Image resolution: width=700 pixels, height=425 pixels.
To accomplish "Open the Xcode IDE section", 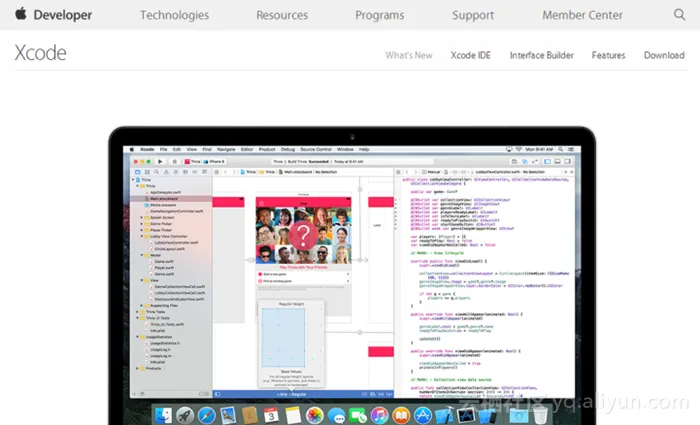I will coord(471,55).
